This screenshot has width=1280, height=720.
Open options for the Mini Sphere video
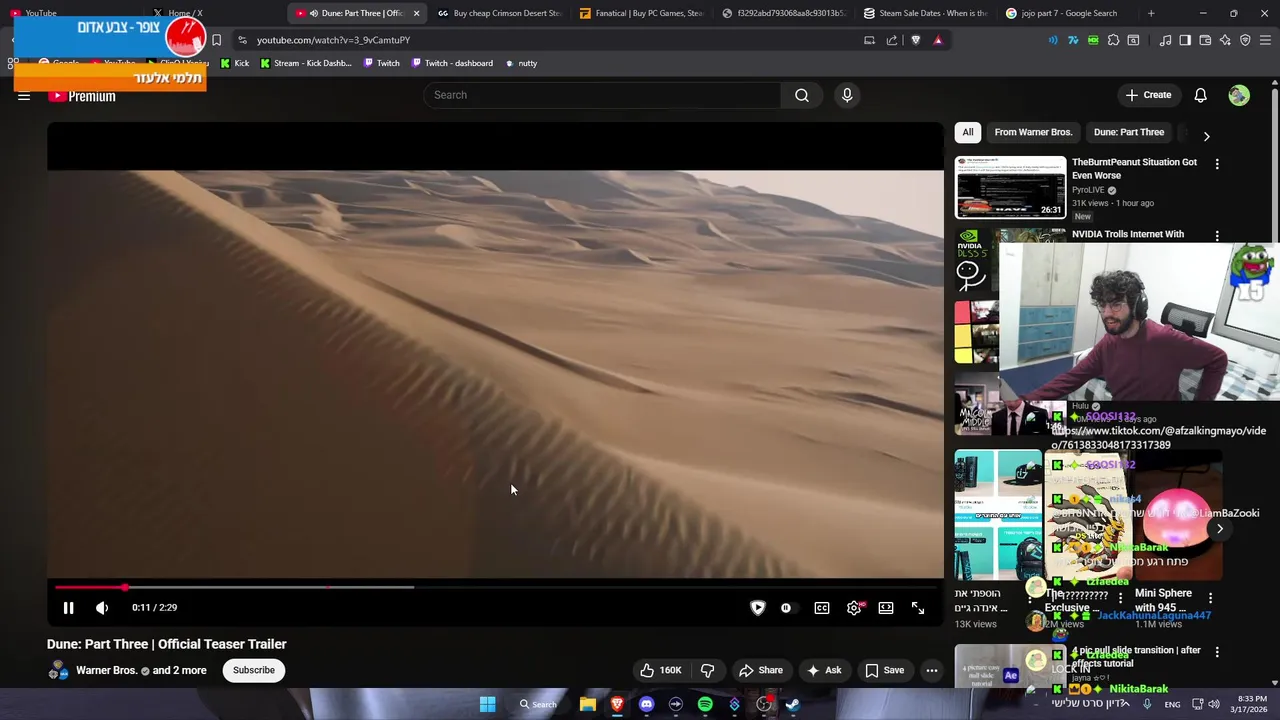tap(1210, 598)
